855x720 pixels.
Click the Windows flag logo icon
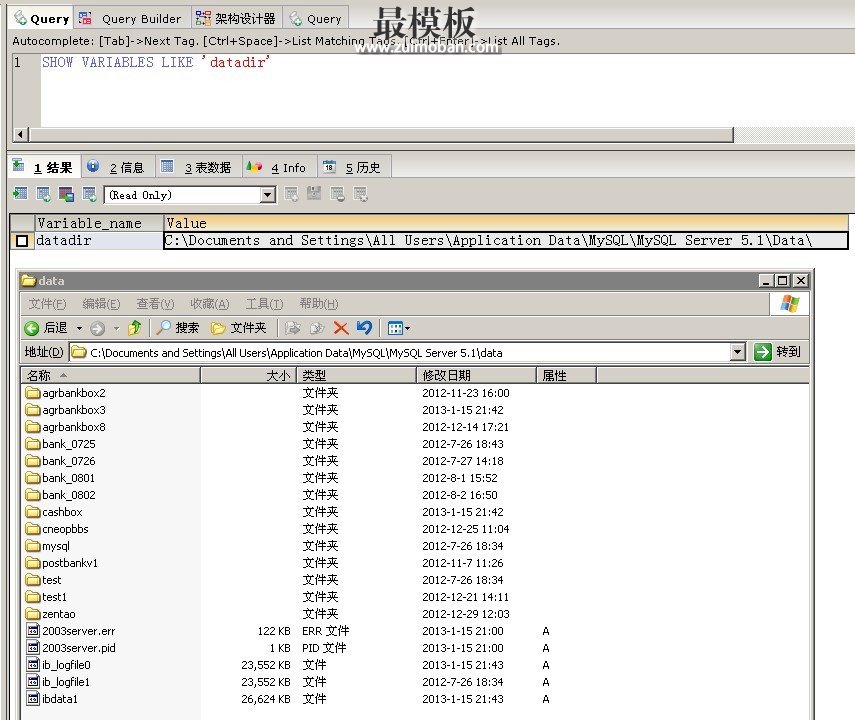[789, 303]
